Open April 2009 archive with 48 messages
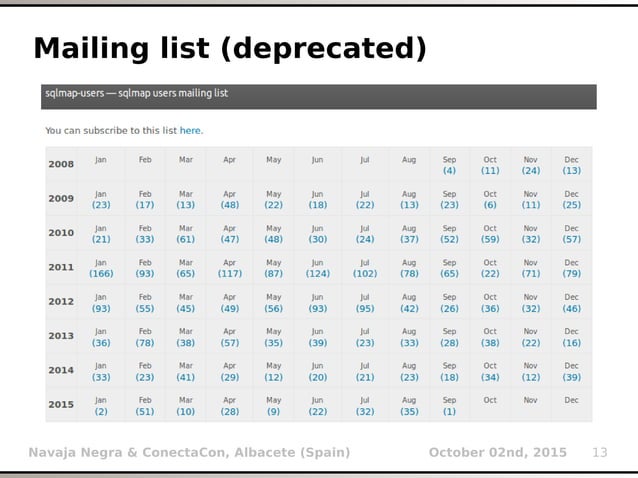Screen dimensions: 638x478 [x=229, y=205]
